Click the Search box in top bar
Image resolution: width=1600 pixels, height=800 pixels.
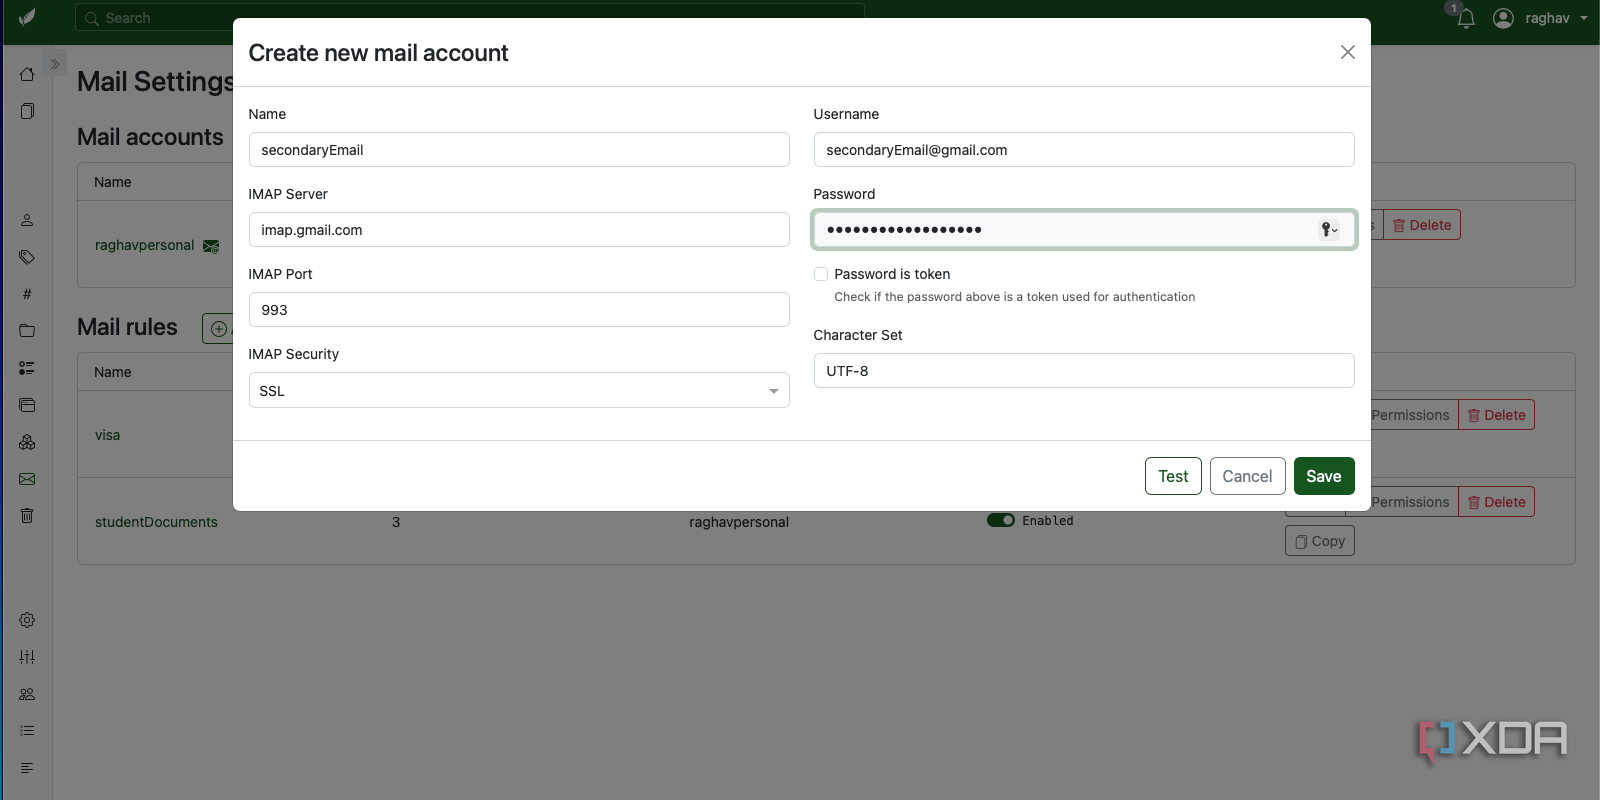tap(470, 17)
